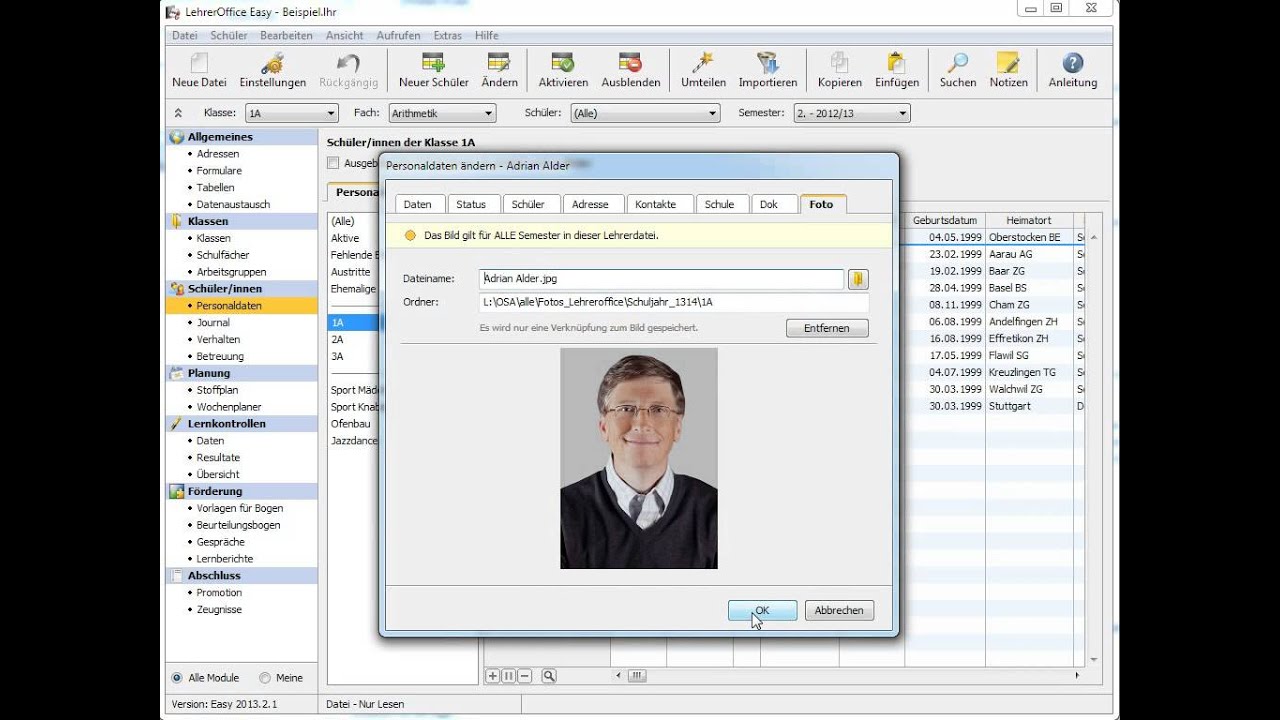This screenshot has width=1280, height=720.
Task: Open the Semester 2. - 2012/13 dropdown
Action: (851, 114)
